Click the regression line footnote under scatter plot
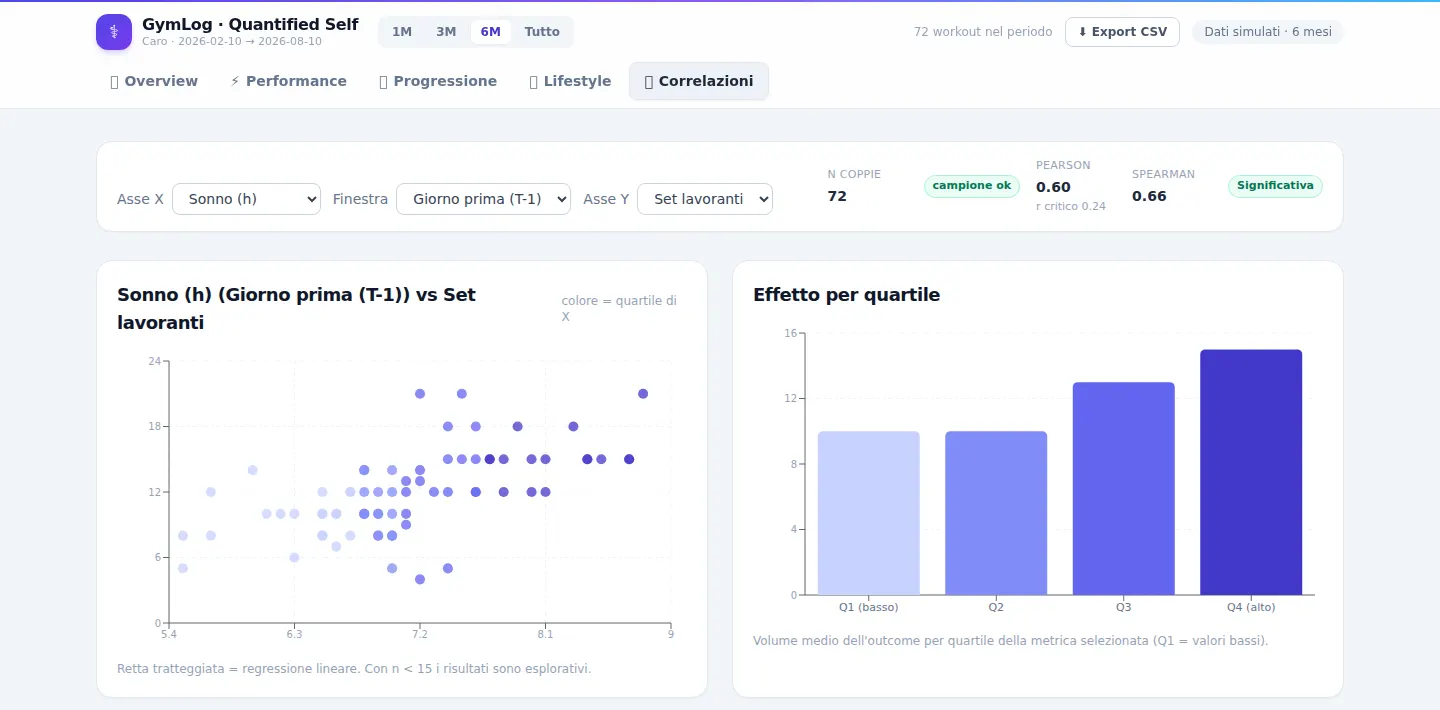 (354, 668)
